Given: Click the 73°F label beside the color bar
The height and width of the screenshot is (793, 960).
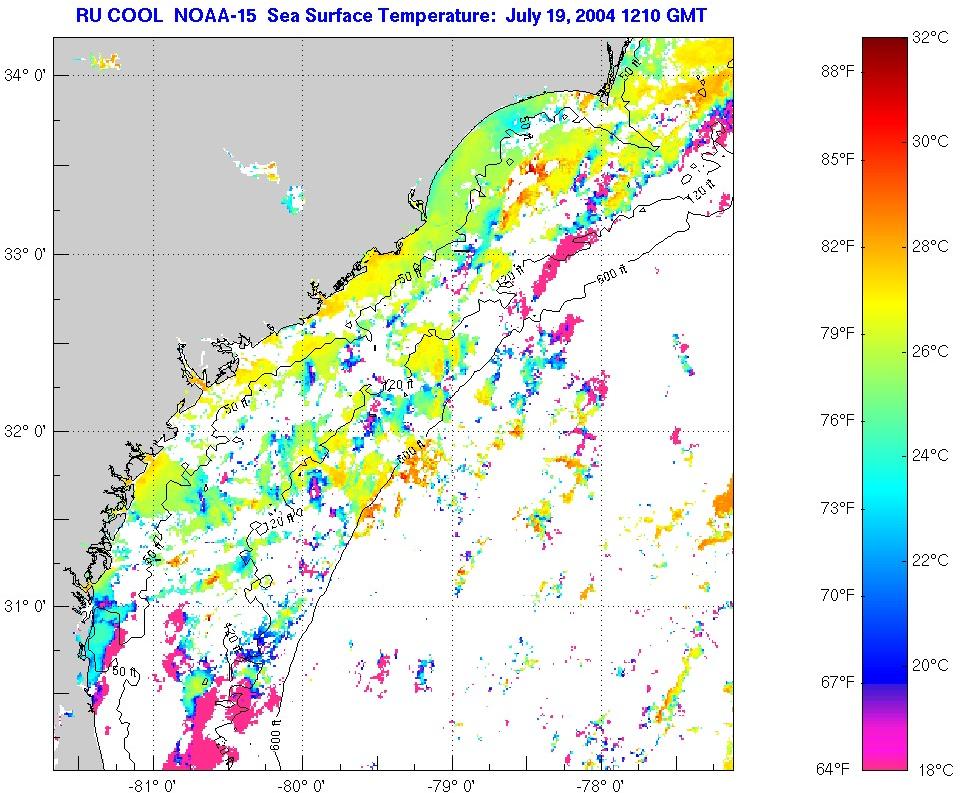Looking at the screenshot, I should pyautogui.click(x=838, y=508).
